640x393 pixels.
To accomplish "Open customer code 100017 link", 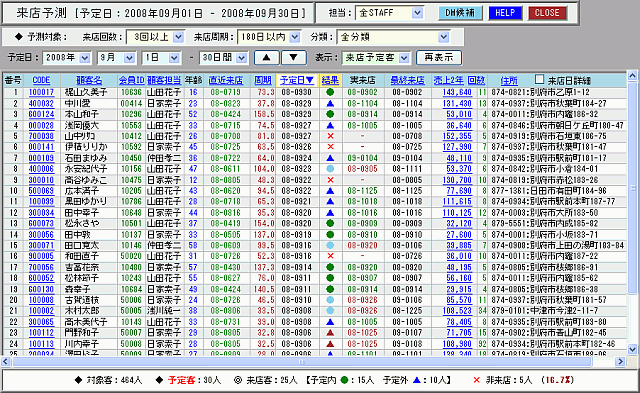I will pos(41,93).
